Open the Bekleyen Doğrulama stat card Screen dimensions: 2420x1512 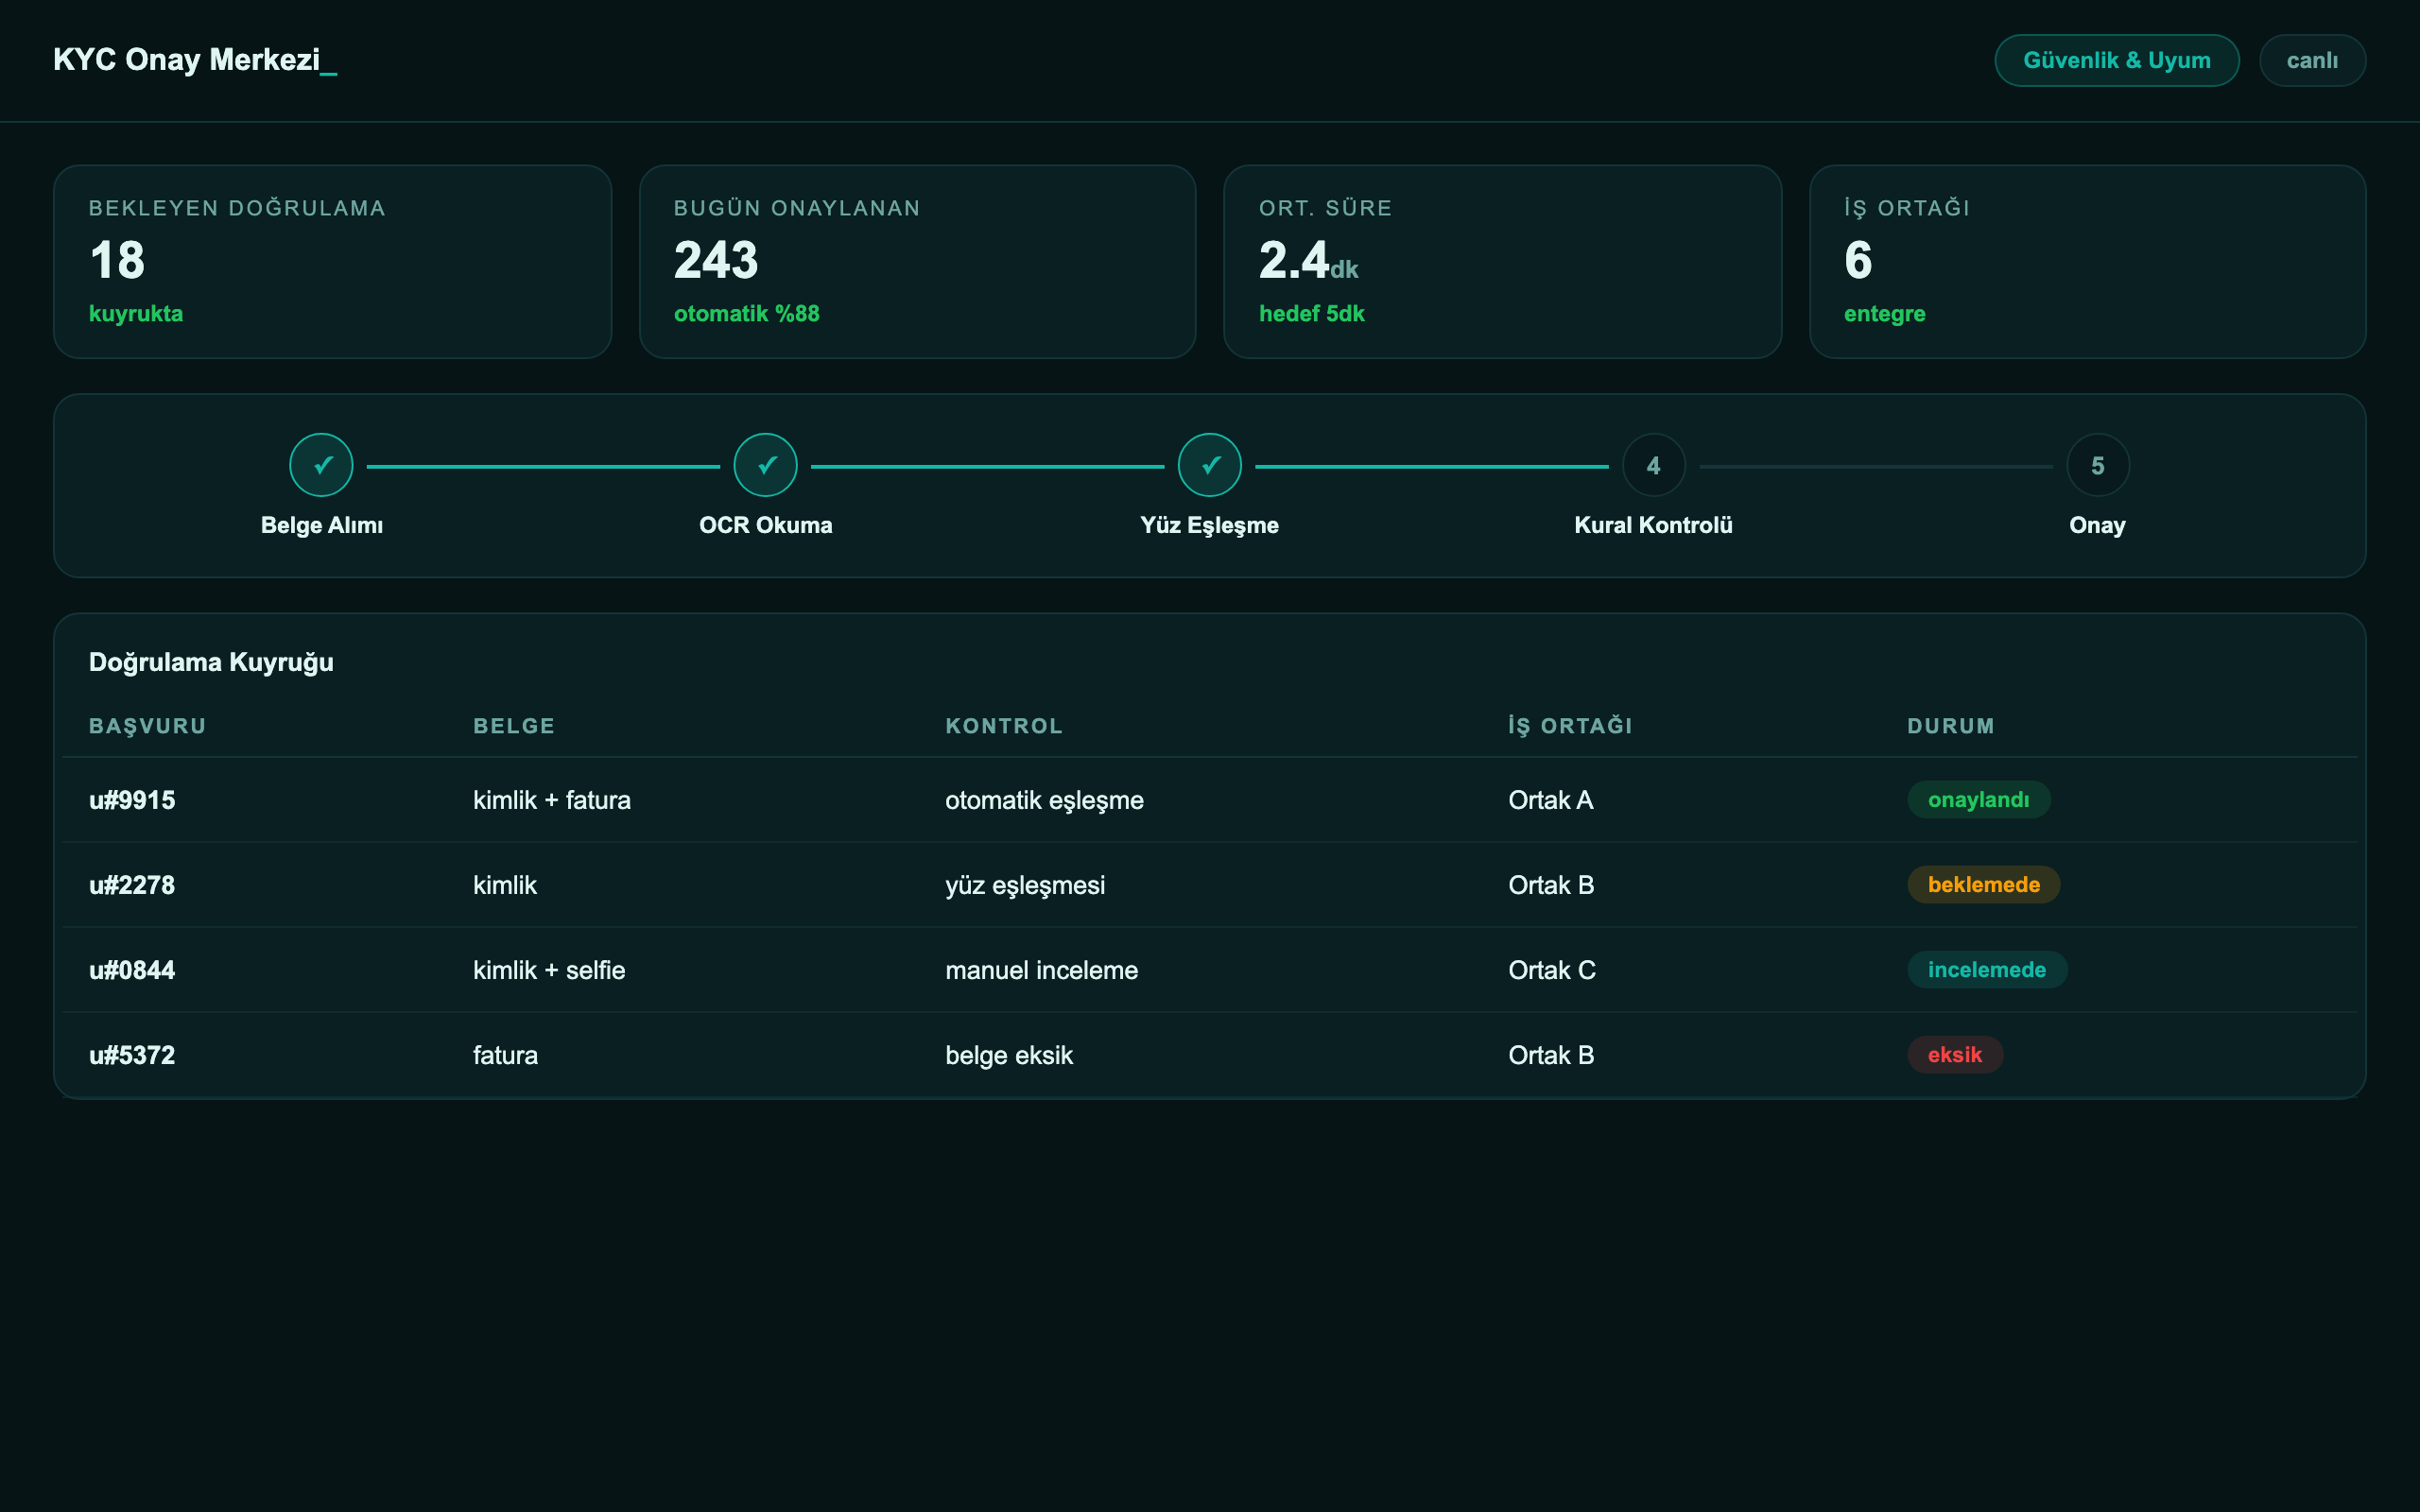click(x=332, y=261)
